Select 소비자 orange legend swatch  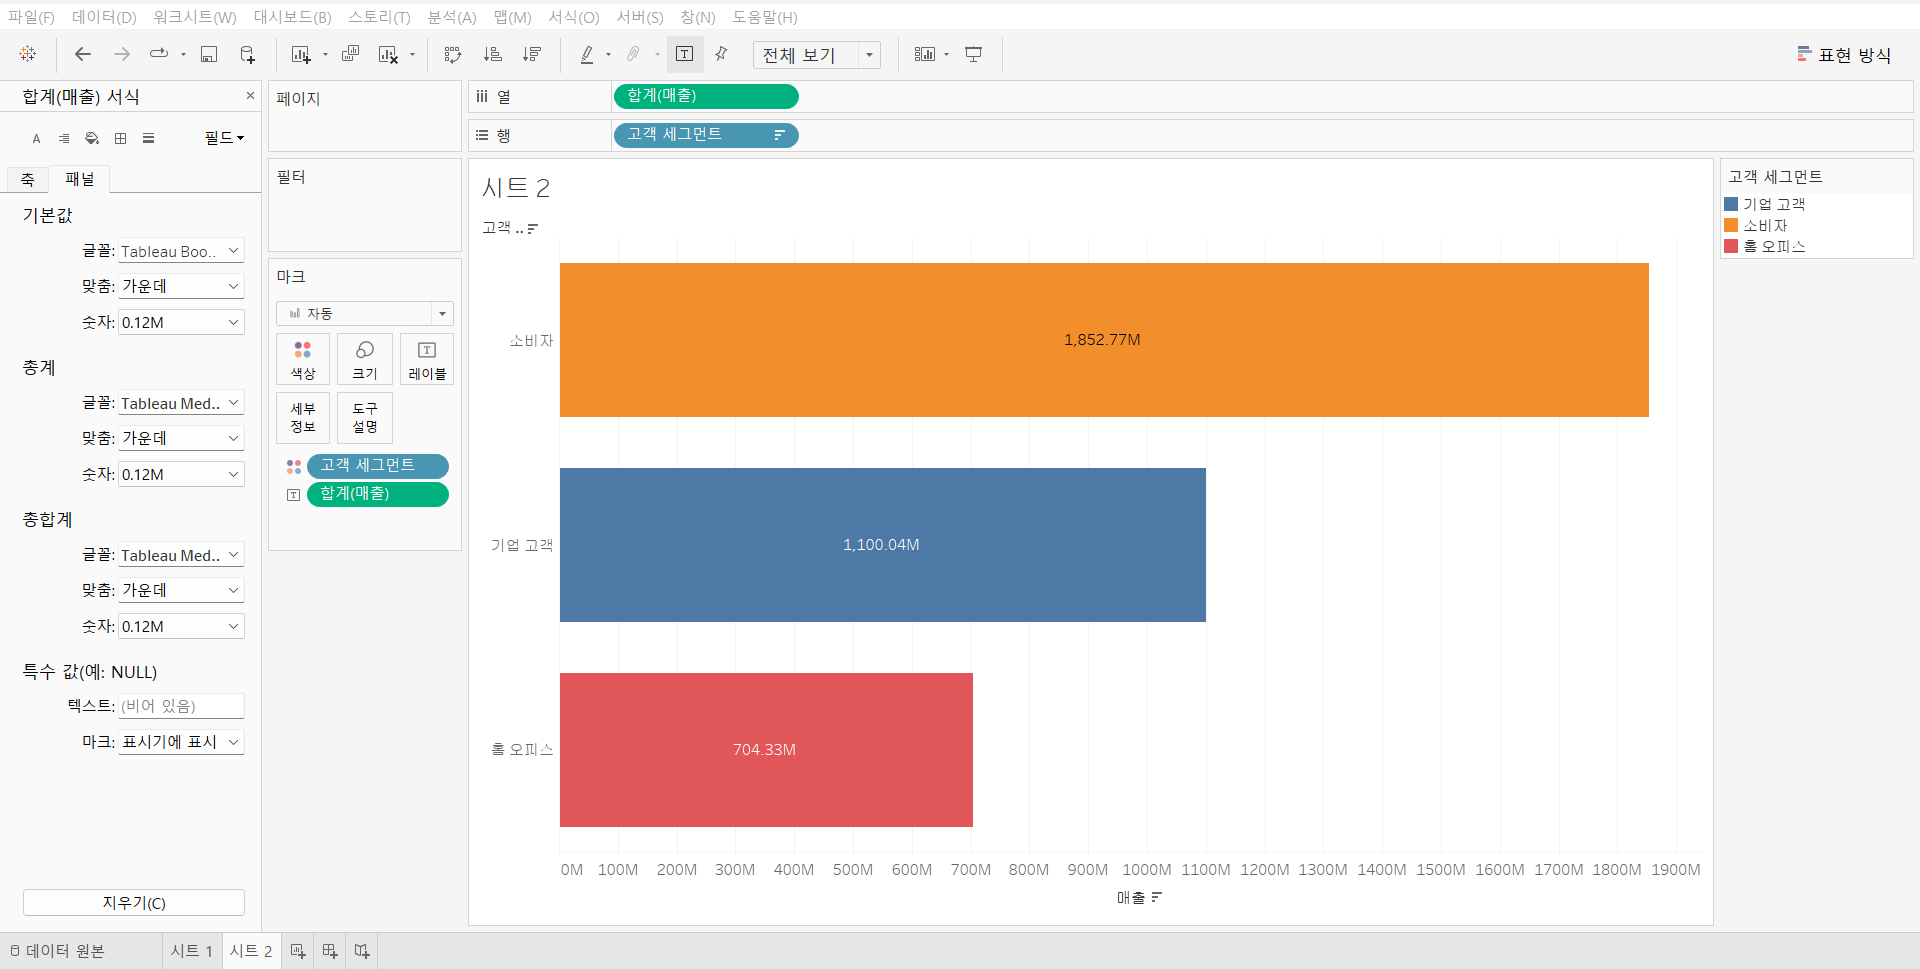click(1731, 225)
